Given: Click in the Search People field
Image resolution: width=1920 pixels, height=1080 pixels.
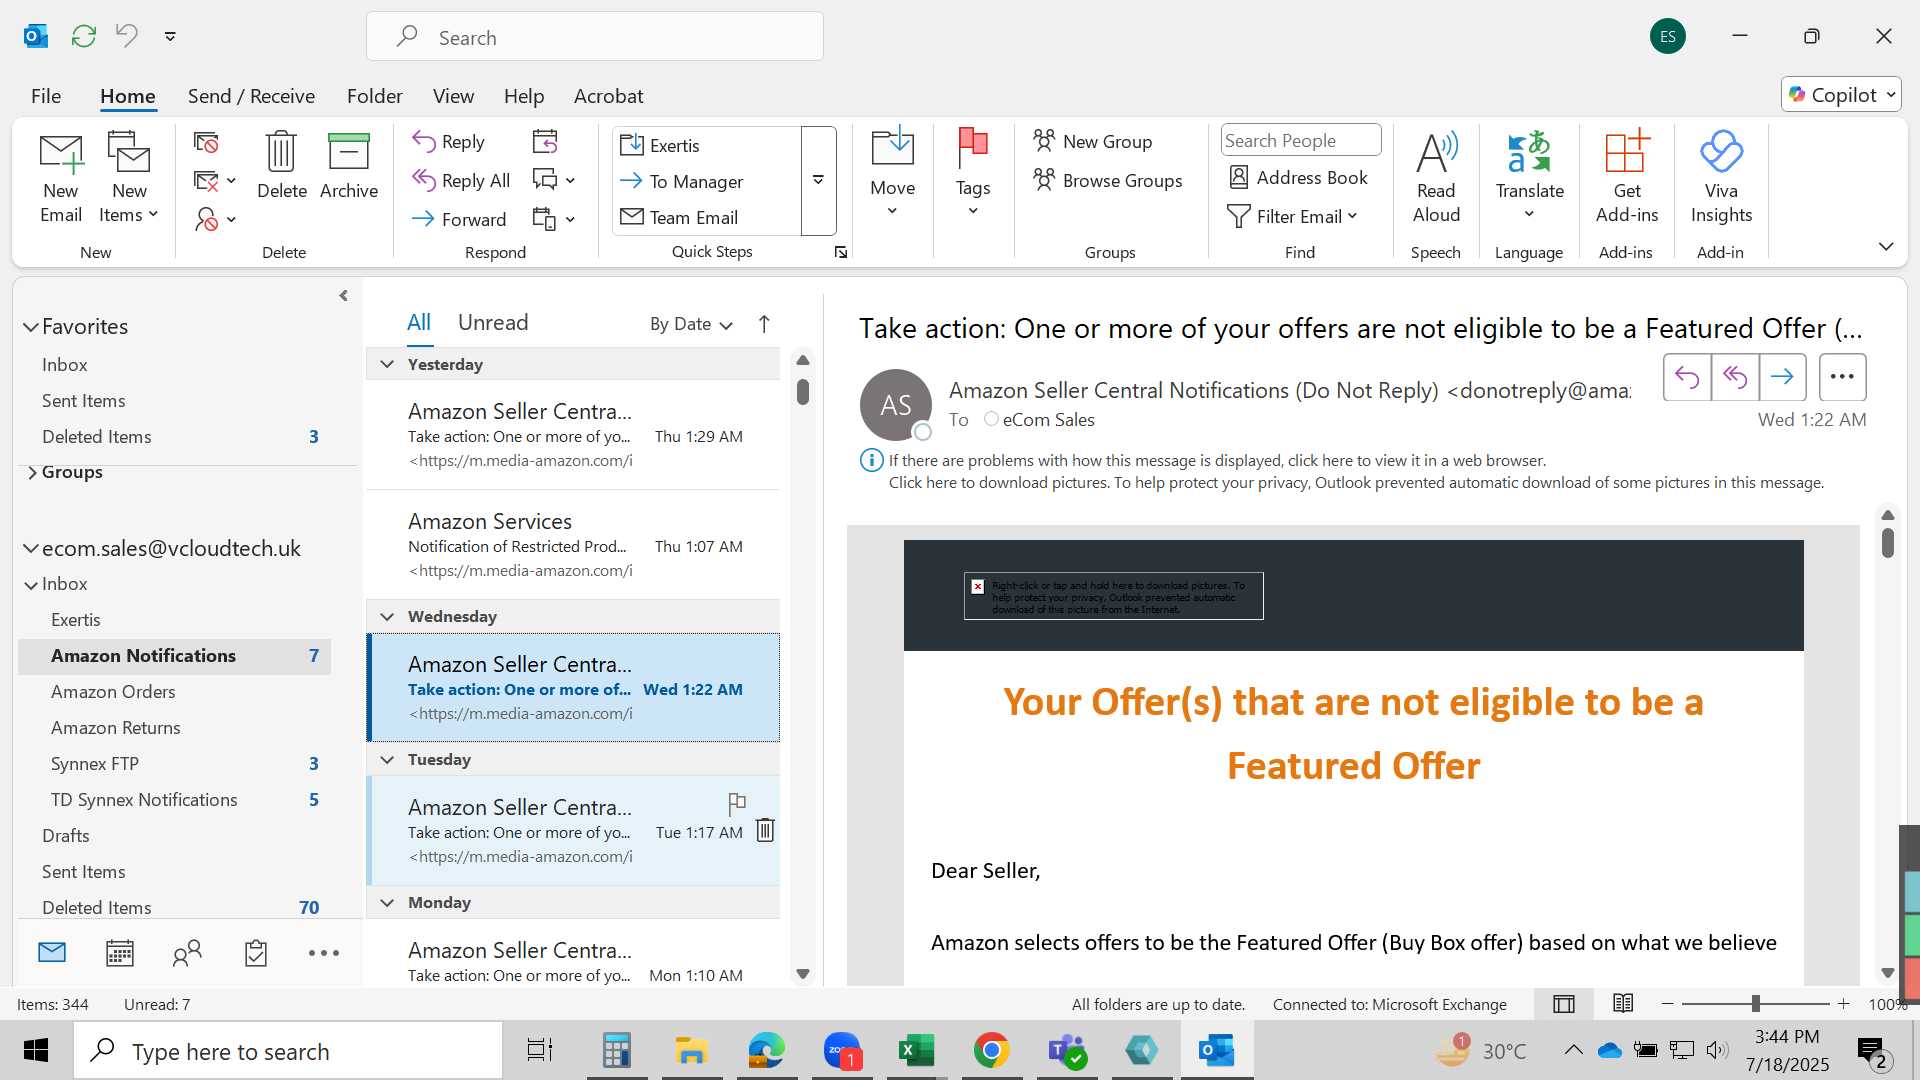Looking at the screenshot, I should 1300,140.
